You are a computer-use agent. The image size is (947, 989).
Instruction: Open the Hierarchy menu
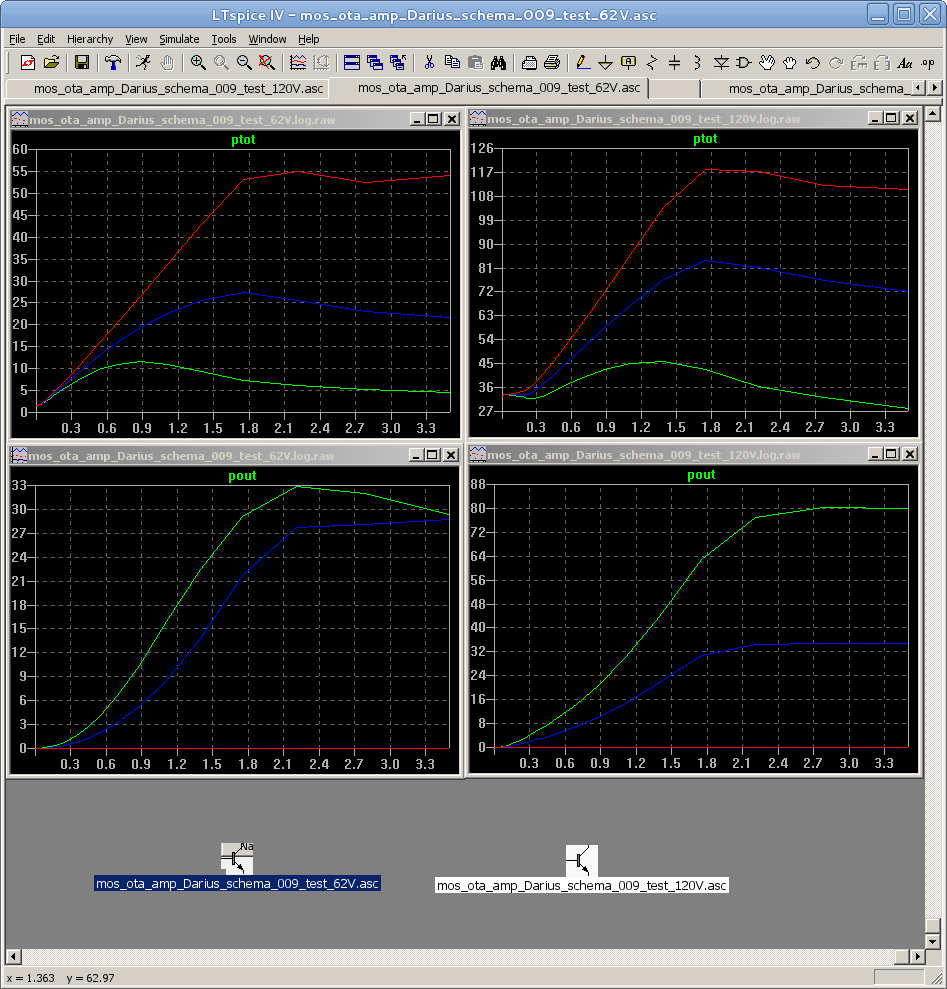click(90, 39)
